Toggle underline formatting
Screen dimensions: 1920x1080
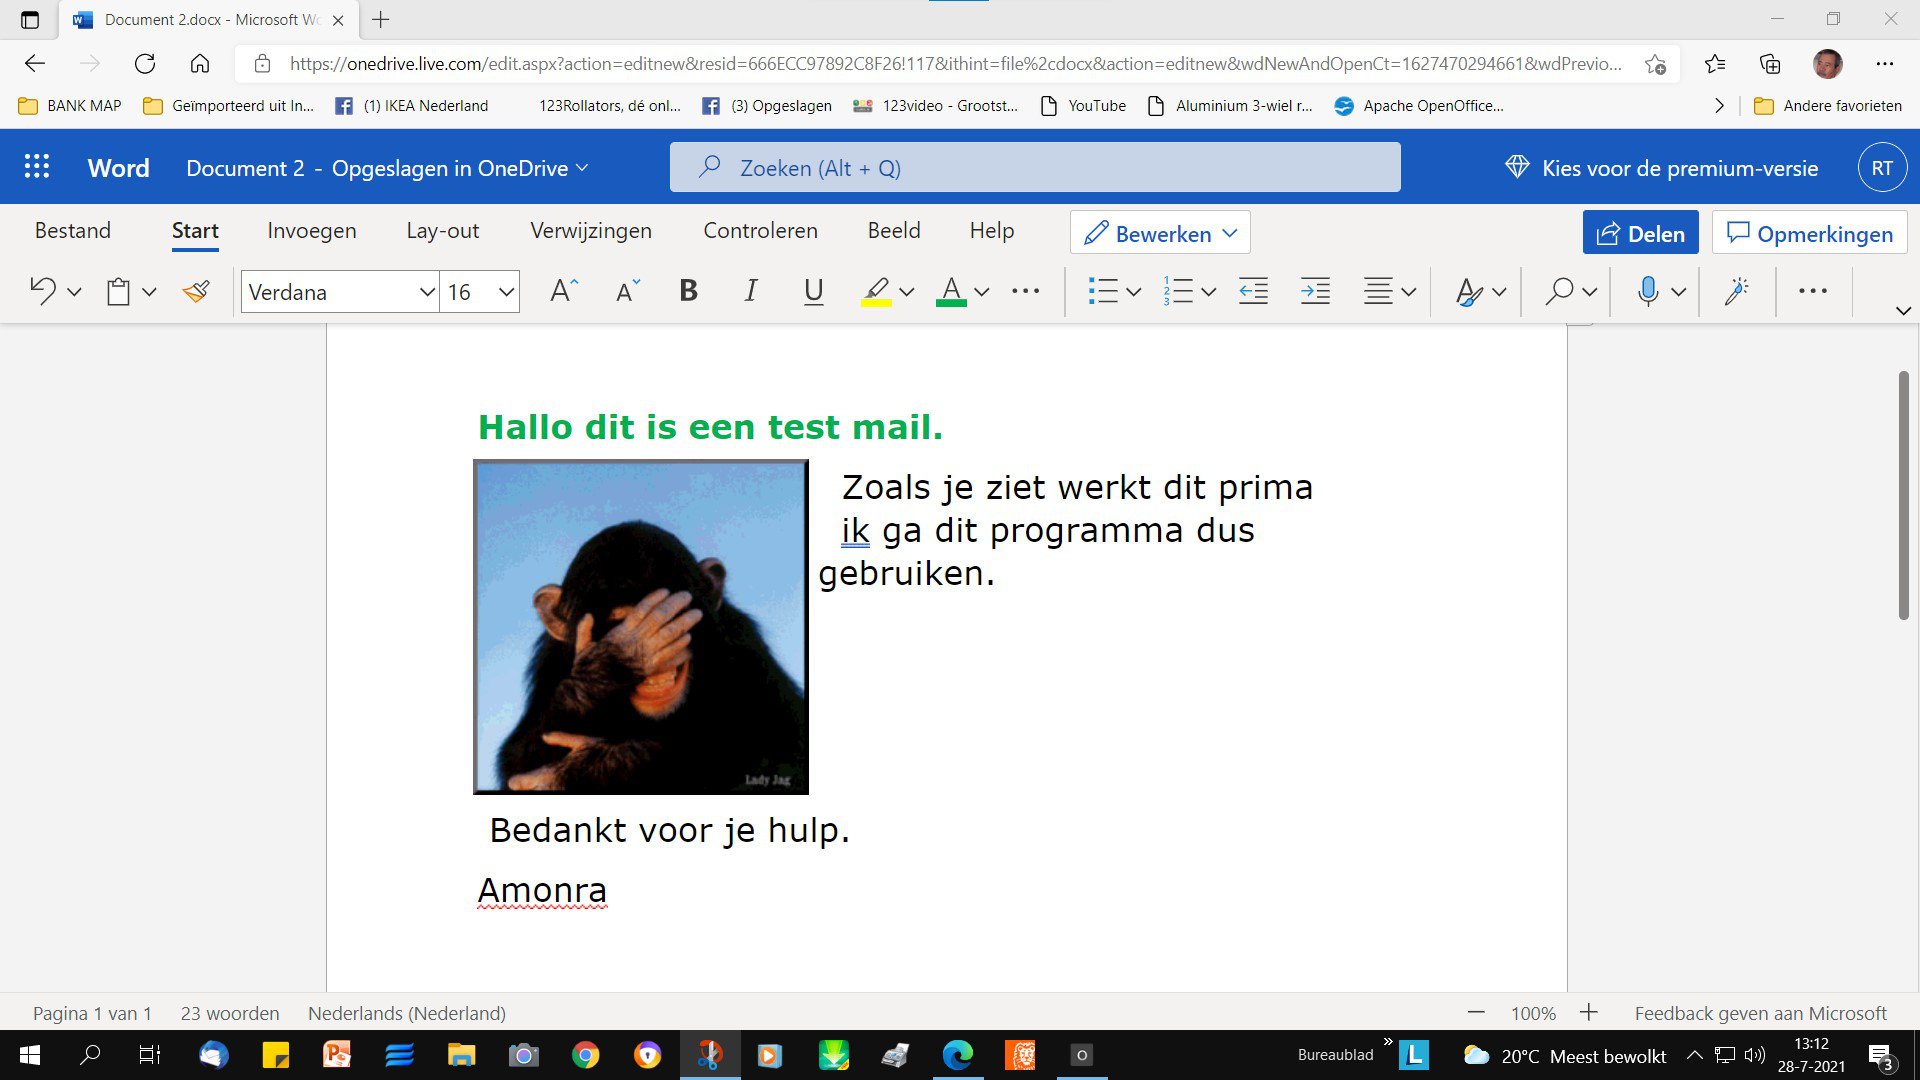coord(813,291)
